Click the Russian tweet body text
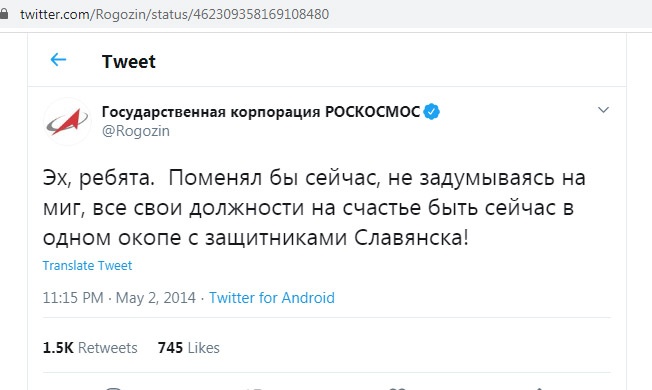Screen dimensions: 652x390 314,207
